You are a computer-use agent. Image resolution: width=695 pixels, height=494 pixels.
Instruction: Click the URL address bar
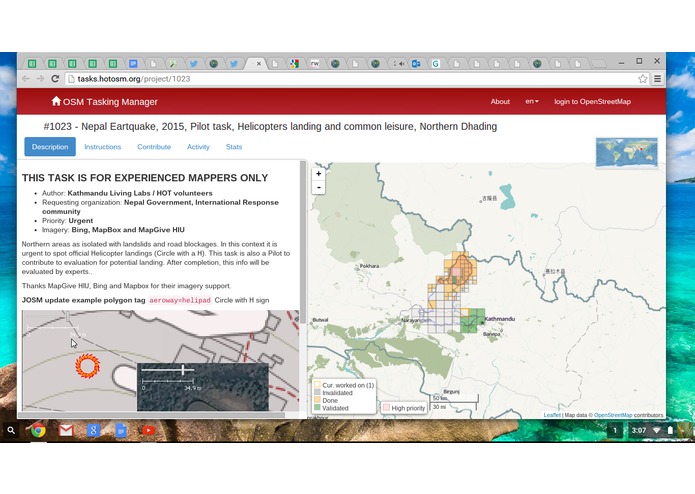point(355,79)
